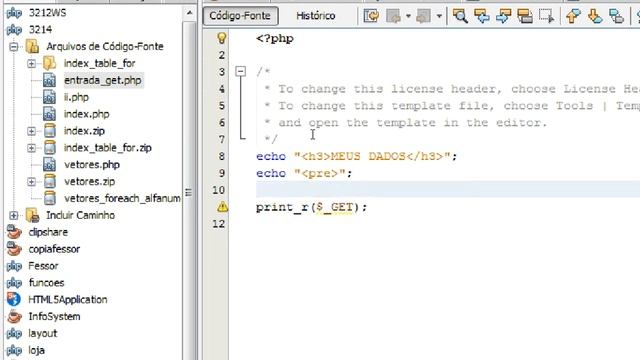Select the loja project

(36, 350)
